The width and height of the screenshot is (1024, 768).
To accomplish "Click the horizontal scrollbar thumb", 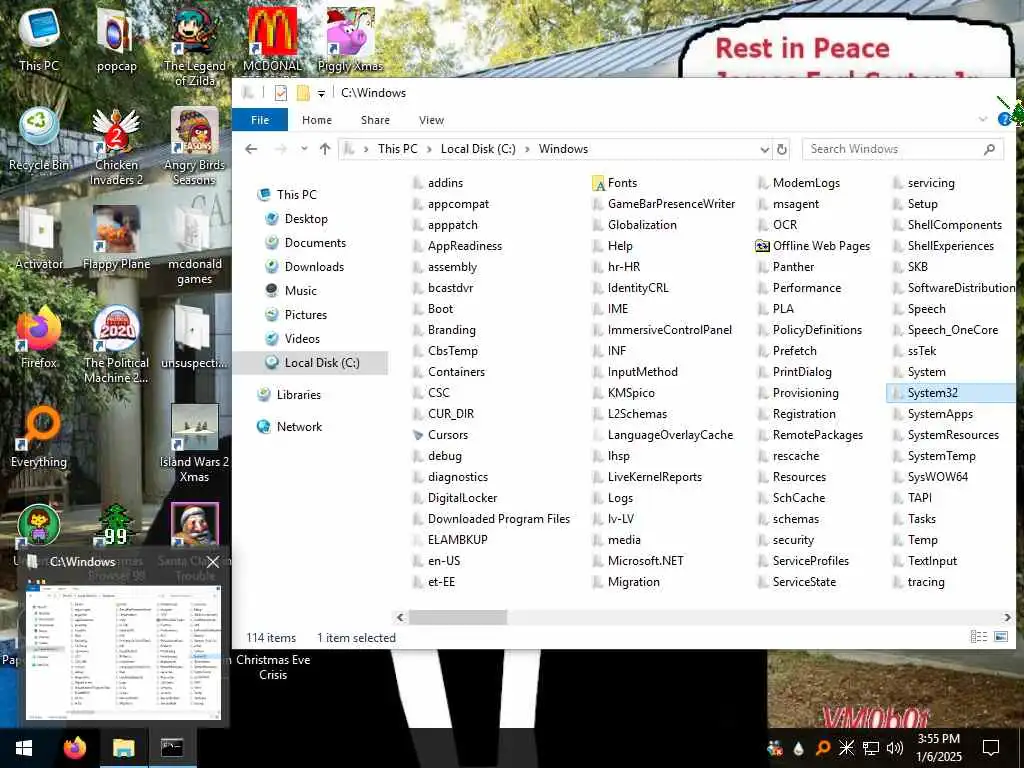I will [457, 617].
